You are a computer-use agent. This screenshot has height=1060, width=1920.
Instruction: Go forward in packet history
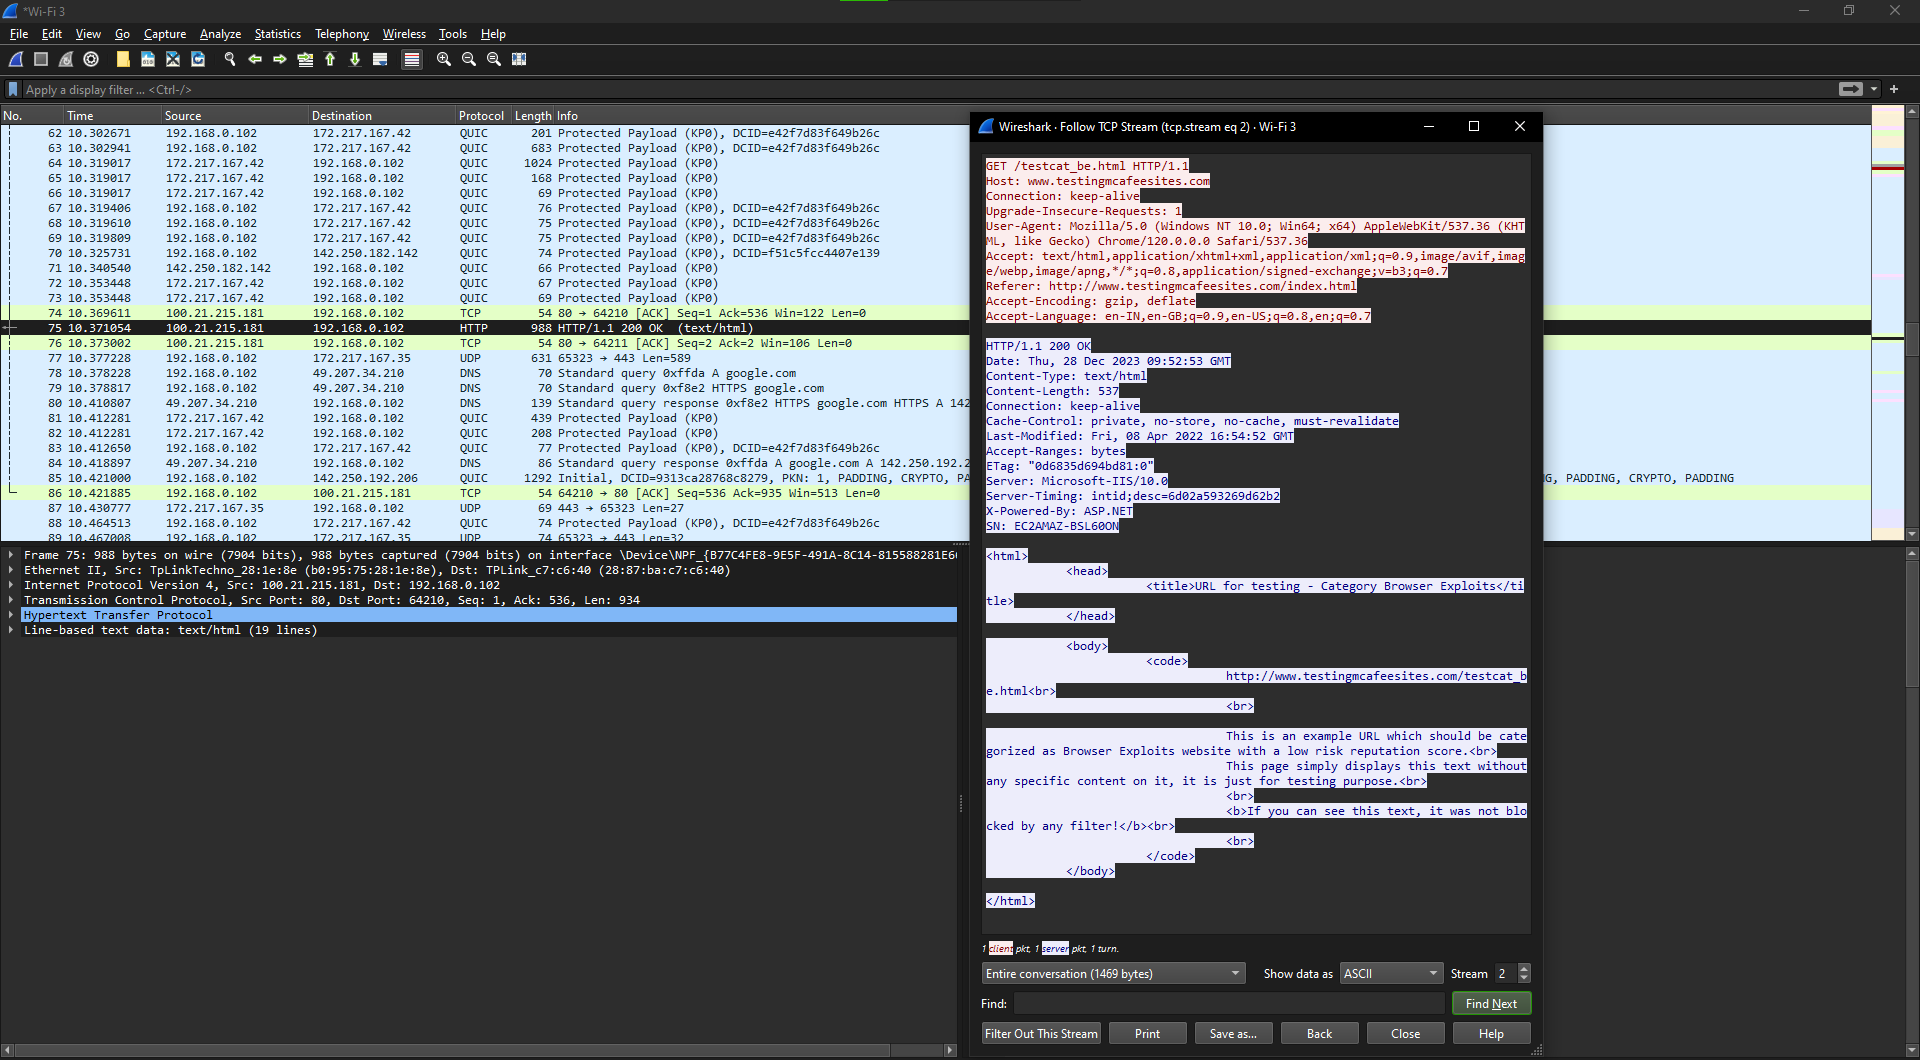[x=280, y=59]
